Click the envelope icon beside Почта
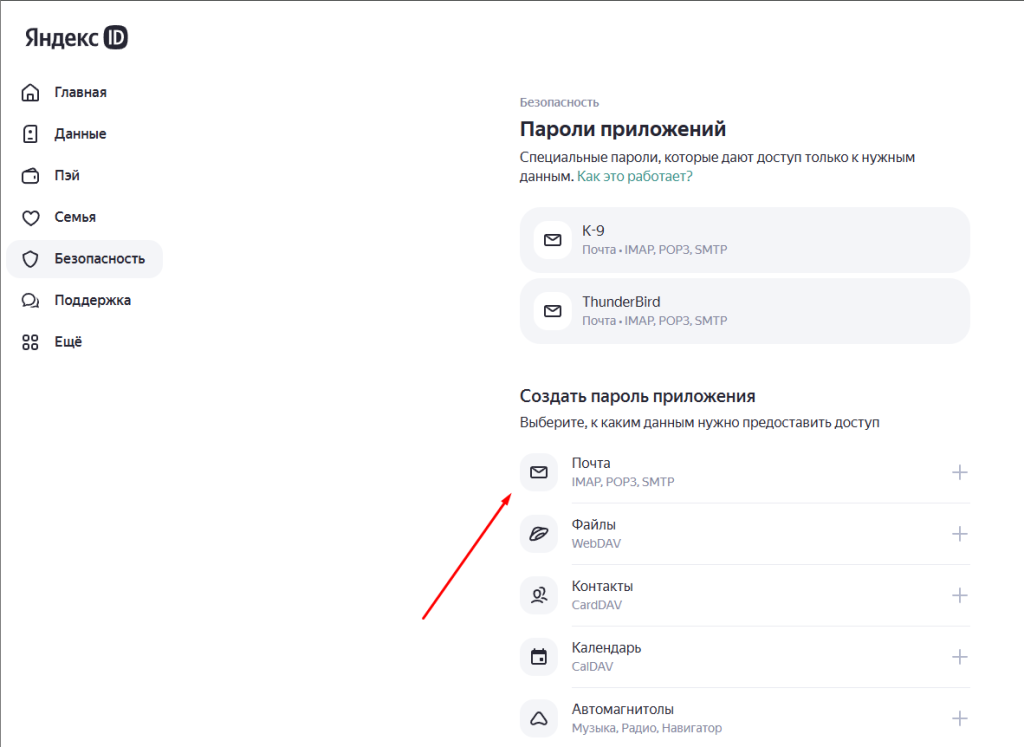1024x747 pixels. [539, 471]
